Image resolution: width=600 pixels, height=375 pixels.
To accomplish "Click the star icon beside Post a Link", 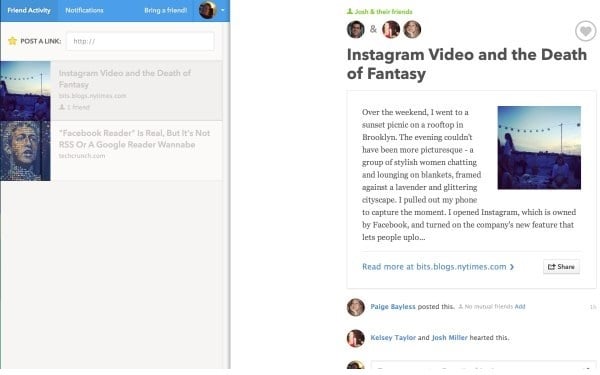I will click(12, 41).
